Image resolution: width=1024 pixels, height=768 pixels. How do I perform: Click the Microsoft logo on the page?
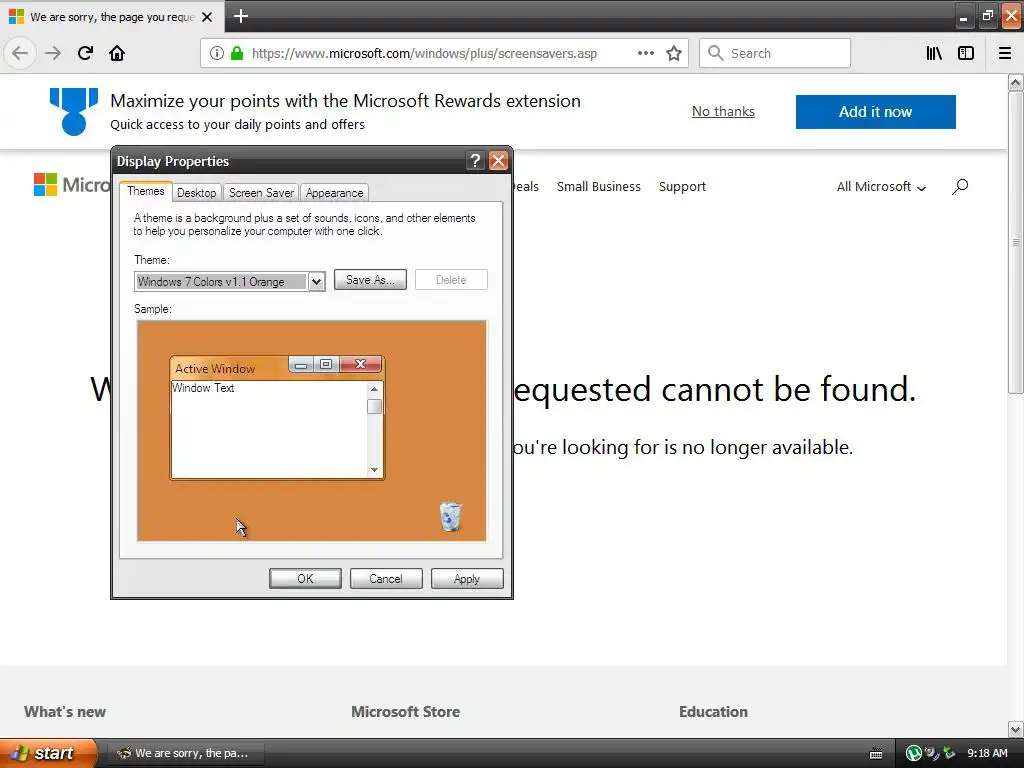tap(71, 185)
